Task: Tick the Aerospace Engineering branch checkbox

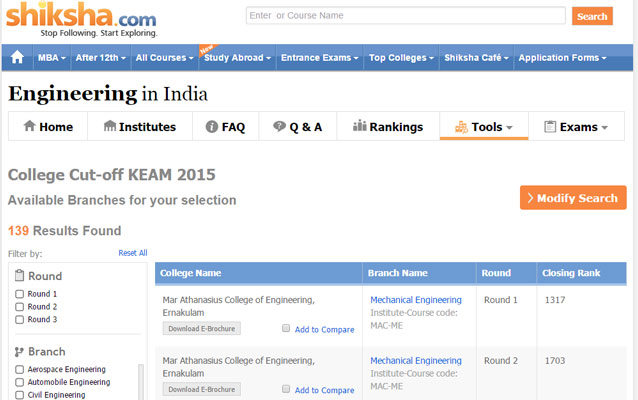Action: tap(20, 369)
